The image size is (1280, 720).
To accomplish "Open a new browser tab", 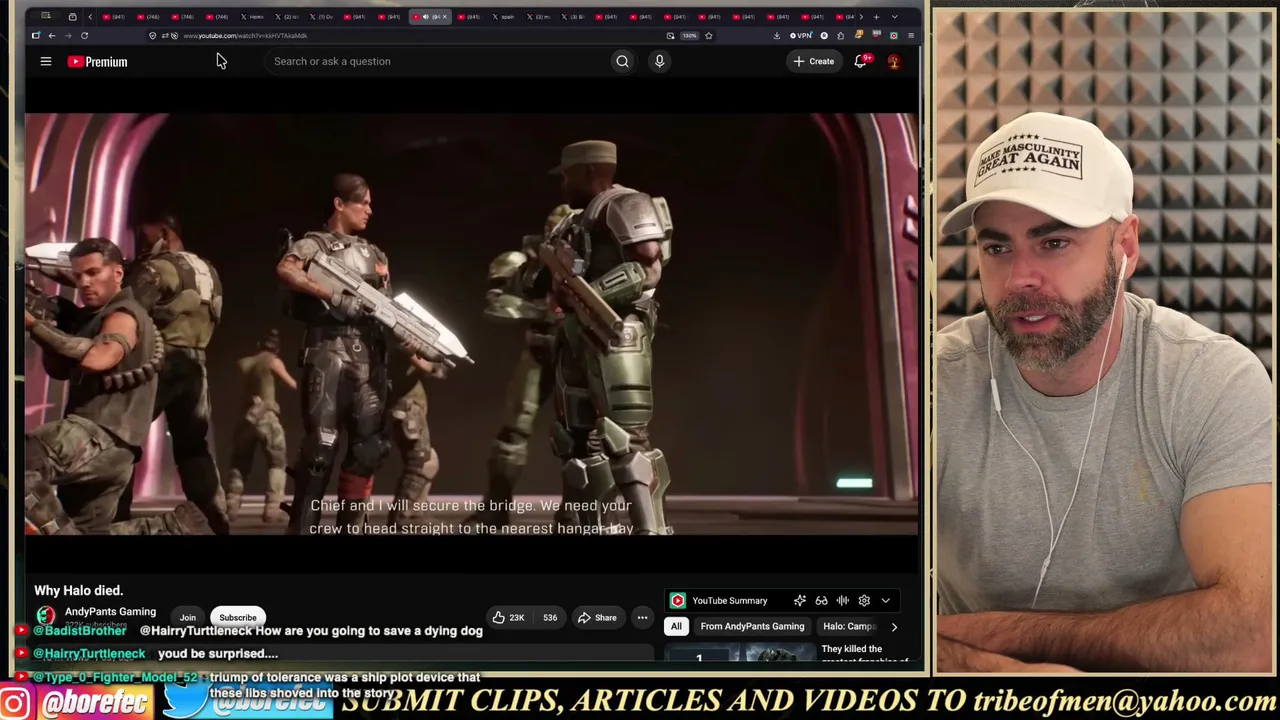I will click(876, 17).
